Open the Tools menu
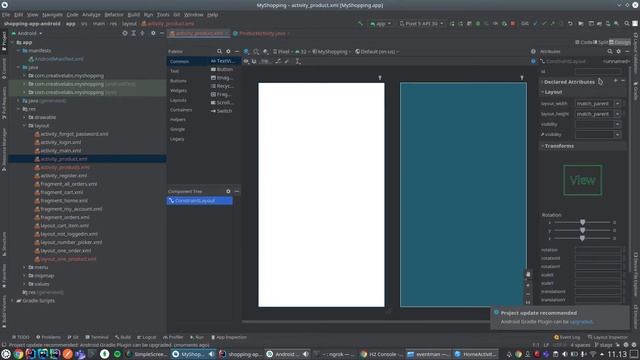This screenshot has width=640, height=360. click(163, 15)
